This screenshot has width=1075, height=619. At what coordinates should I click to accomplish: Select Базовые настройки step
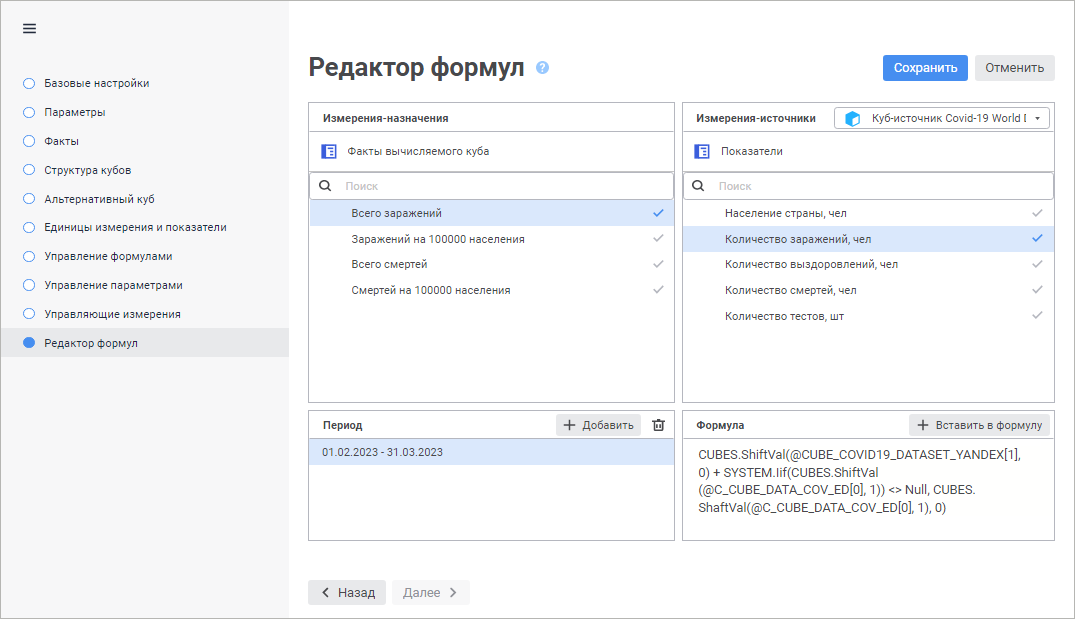[96, 83]
